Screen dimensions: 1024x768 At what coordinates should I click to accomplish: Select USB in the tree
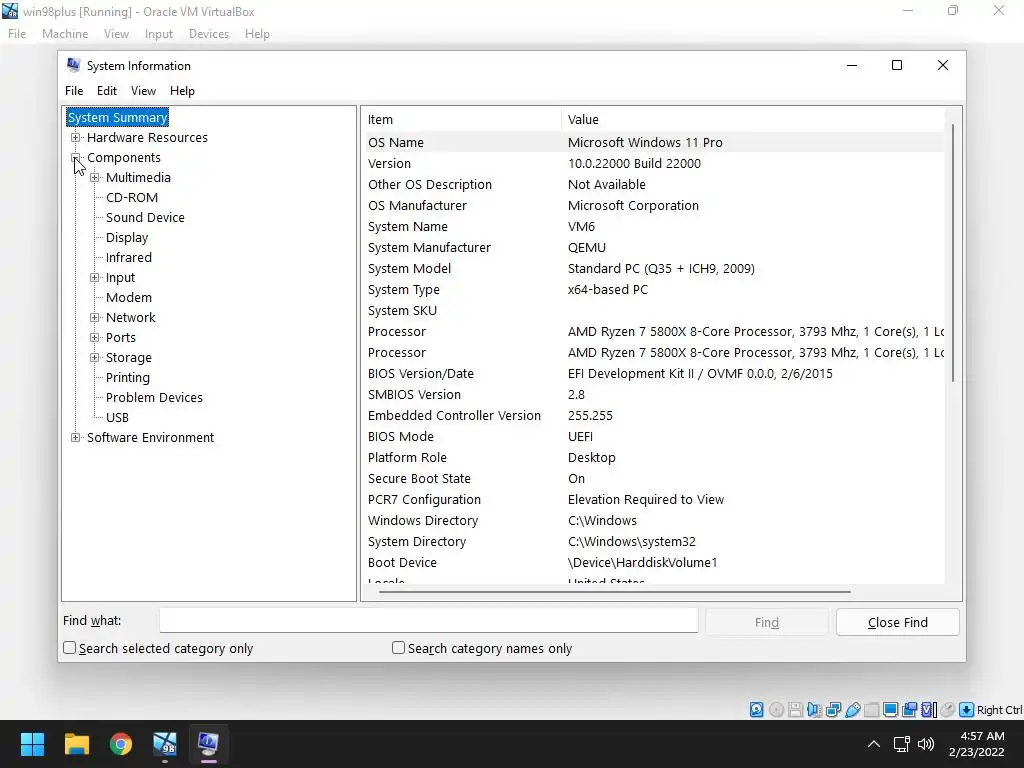(117, 417)
